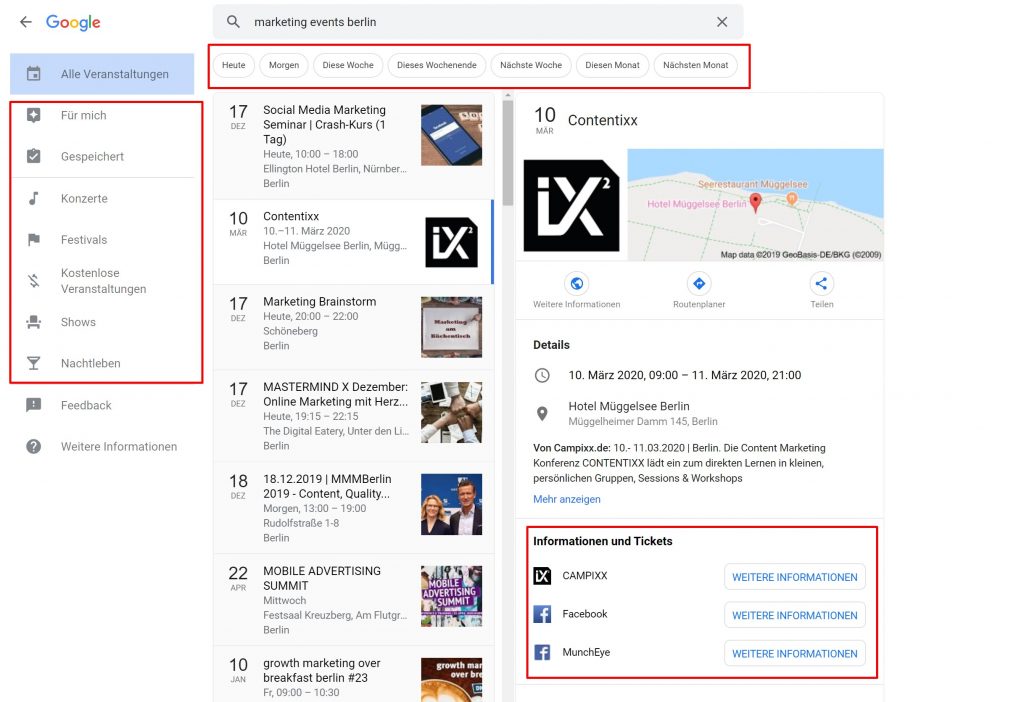1024x702 pixels.
Task: Click WEITERE INFORMATIONEN for Facebook
Action: pyautogui.click(x=795, y=615)
